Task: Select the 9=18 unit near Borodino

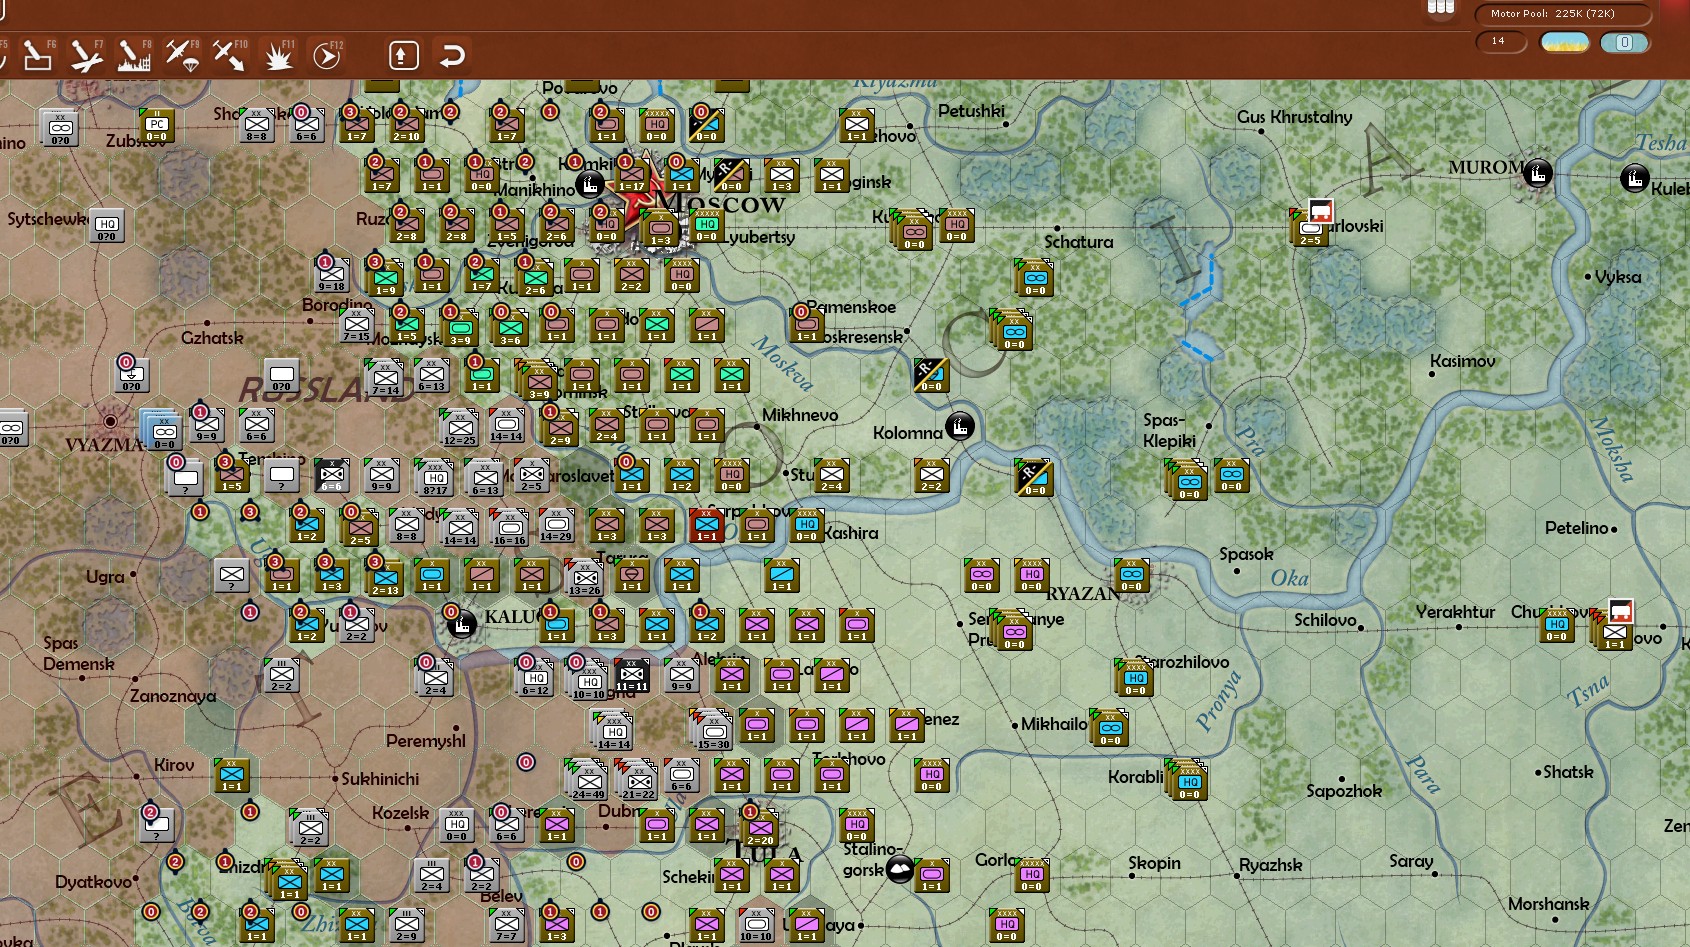Action: (332, 274)
